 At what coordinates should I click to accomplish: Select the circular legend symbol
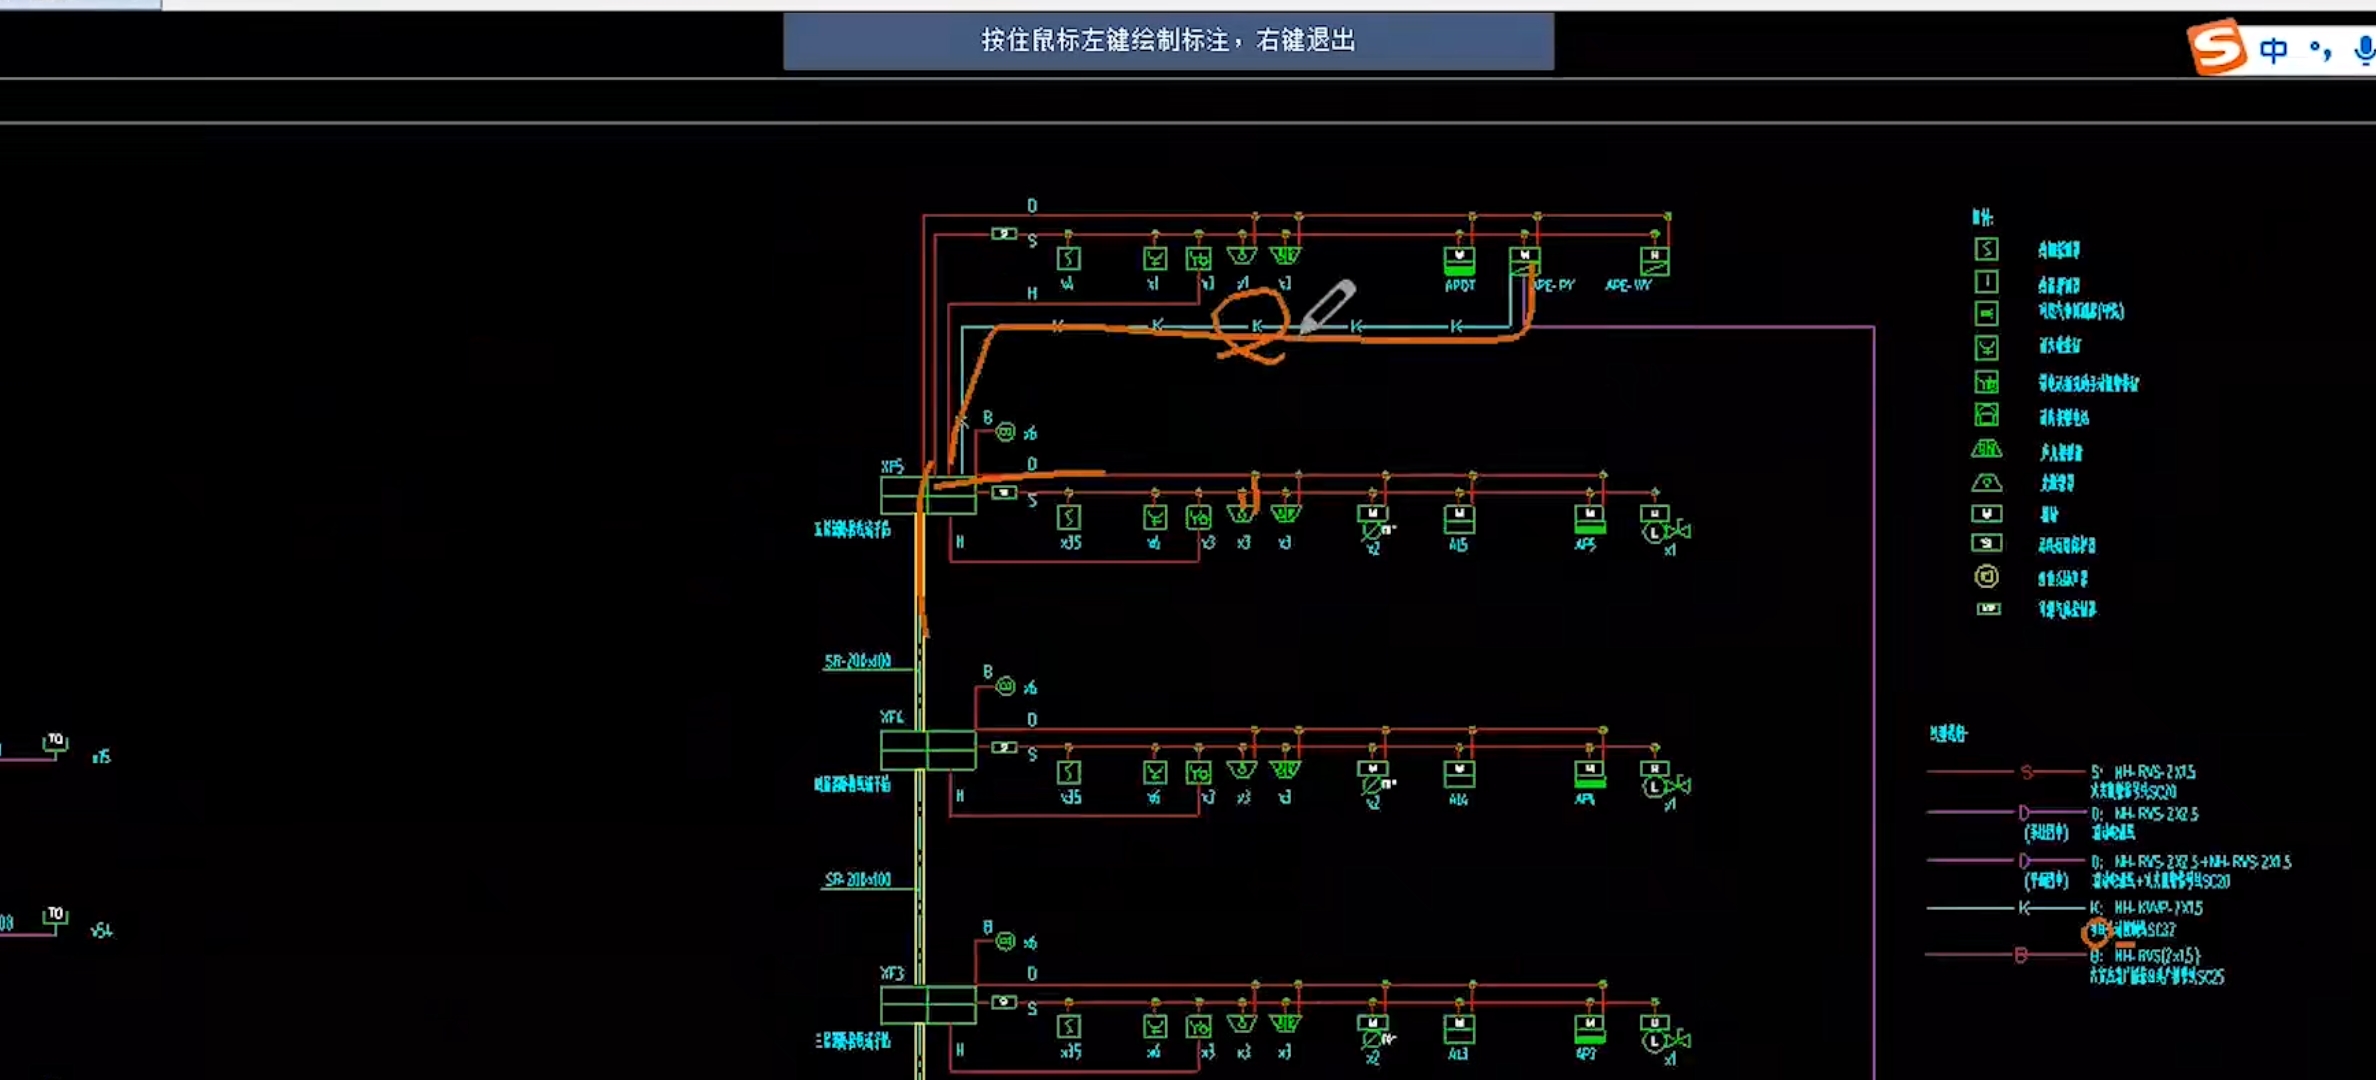pyautogui.click(x=1986, y=577)
